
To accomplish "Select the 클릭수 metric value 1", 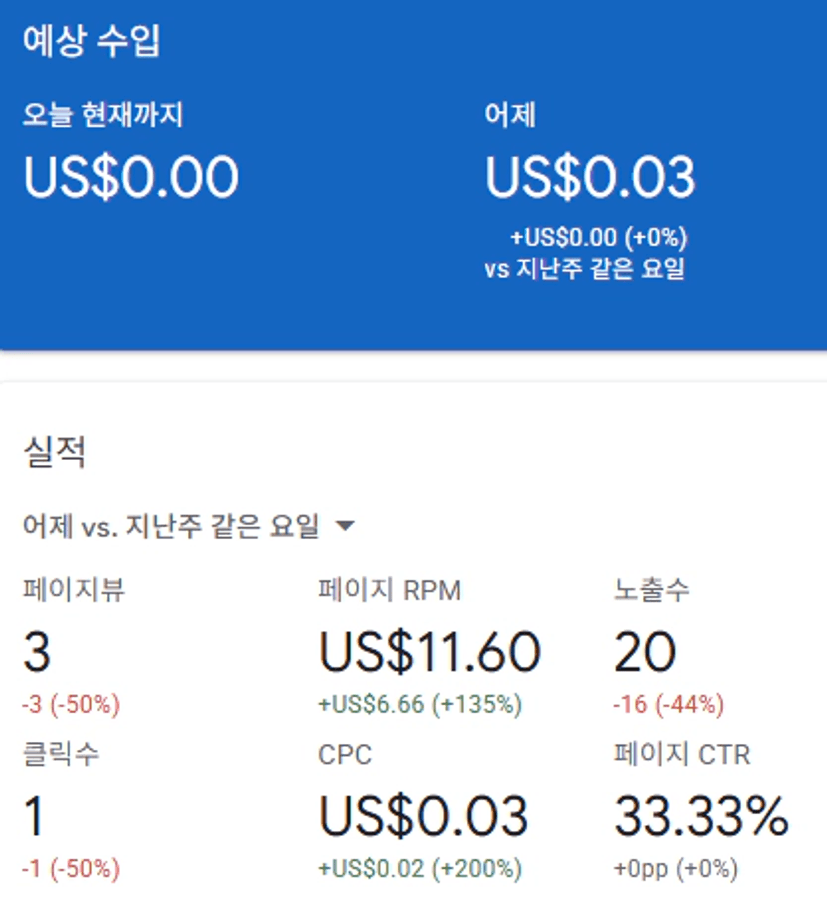I will (33, 816).
